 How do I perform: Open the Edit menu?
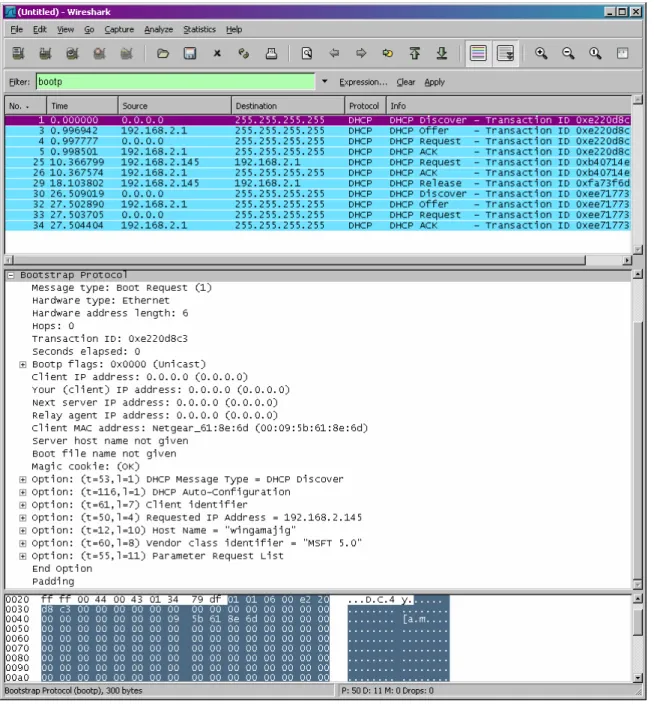[40, 30]
